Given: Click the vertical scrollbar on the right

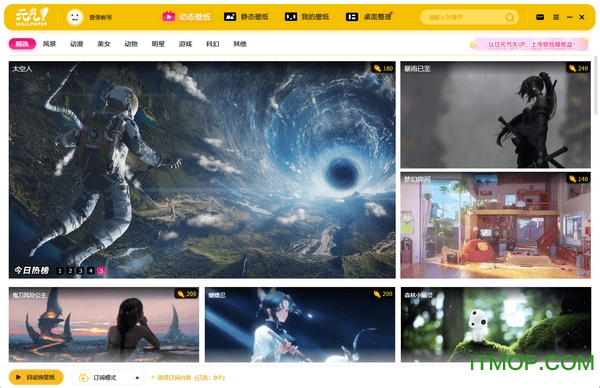Looking at the screenshot, I should tap(595, 85).
